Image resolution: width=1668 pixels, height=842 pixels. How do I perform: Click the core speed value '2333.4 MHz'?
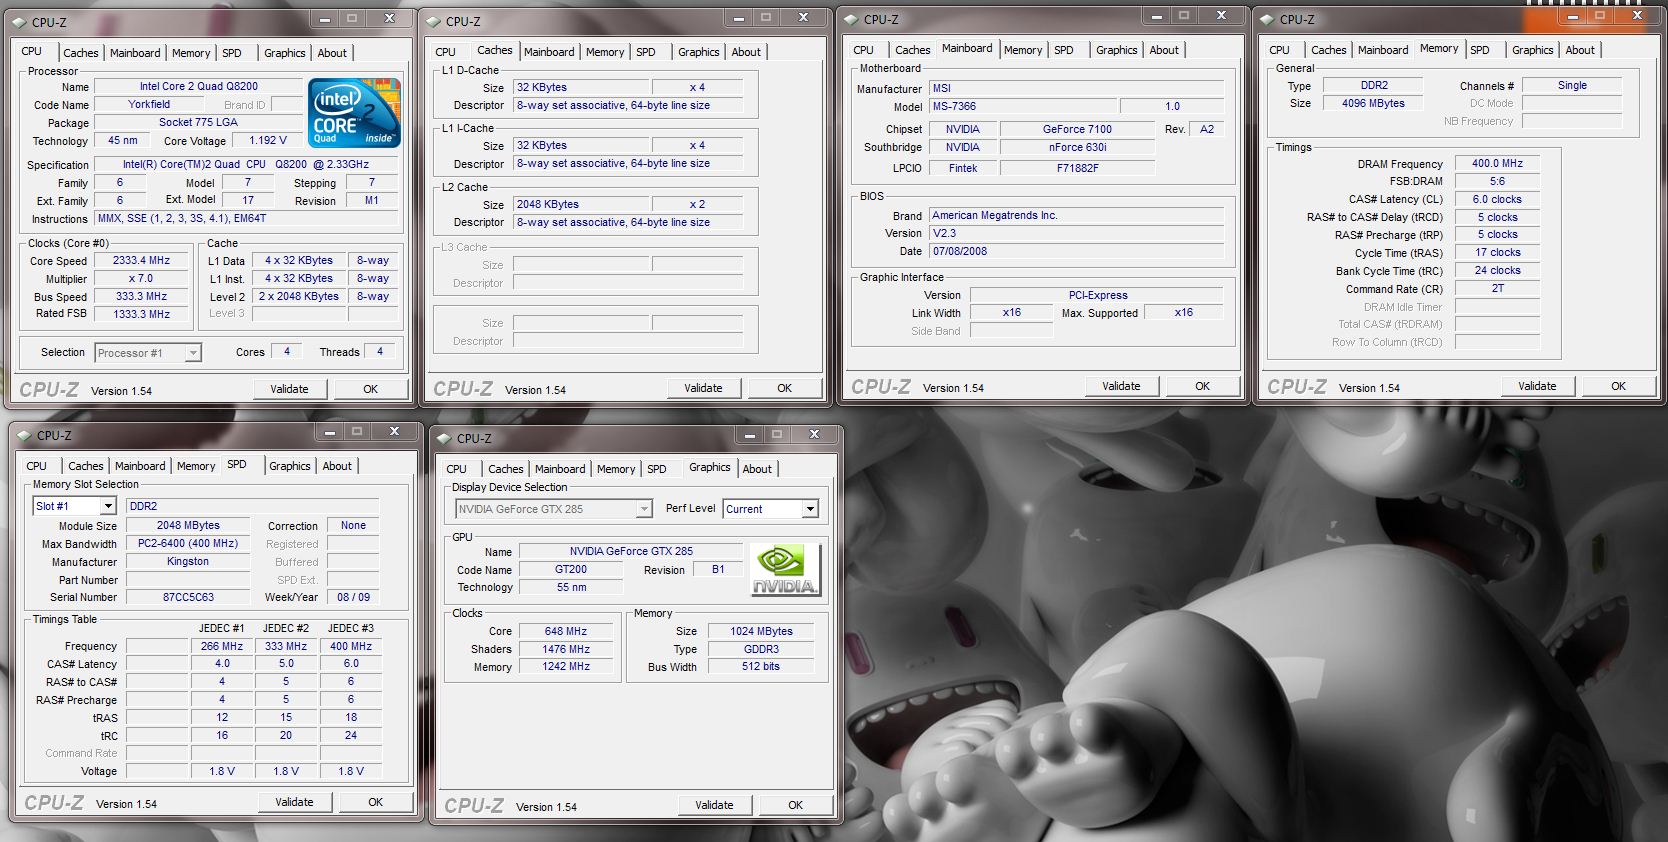pyautogui.click(x=141, y=260)
